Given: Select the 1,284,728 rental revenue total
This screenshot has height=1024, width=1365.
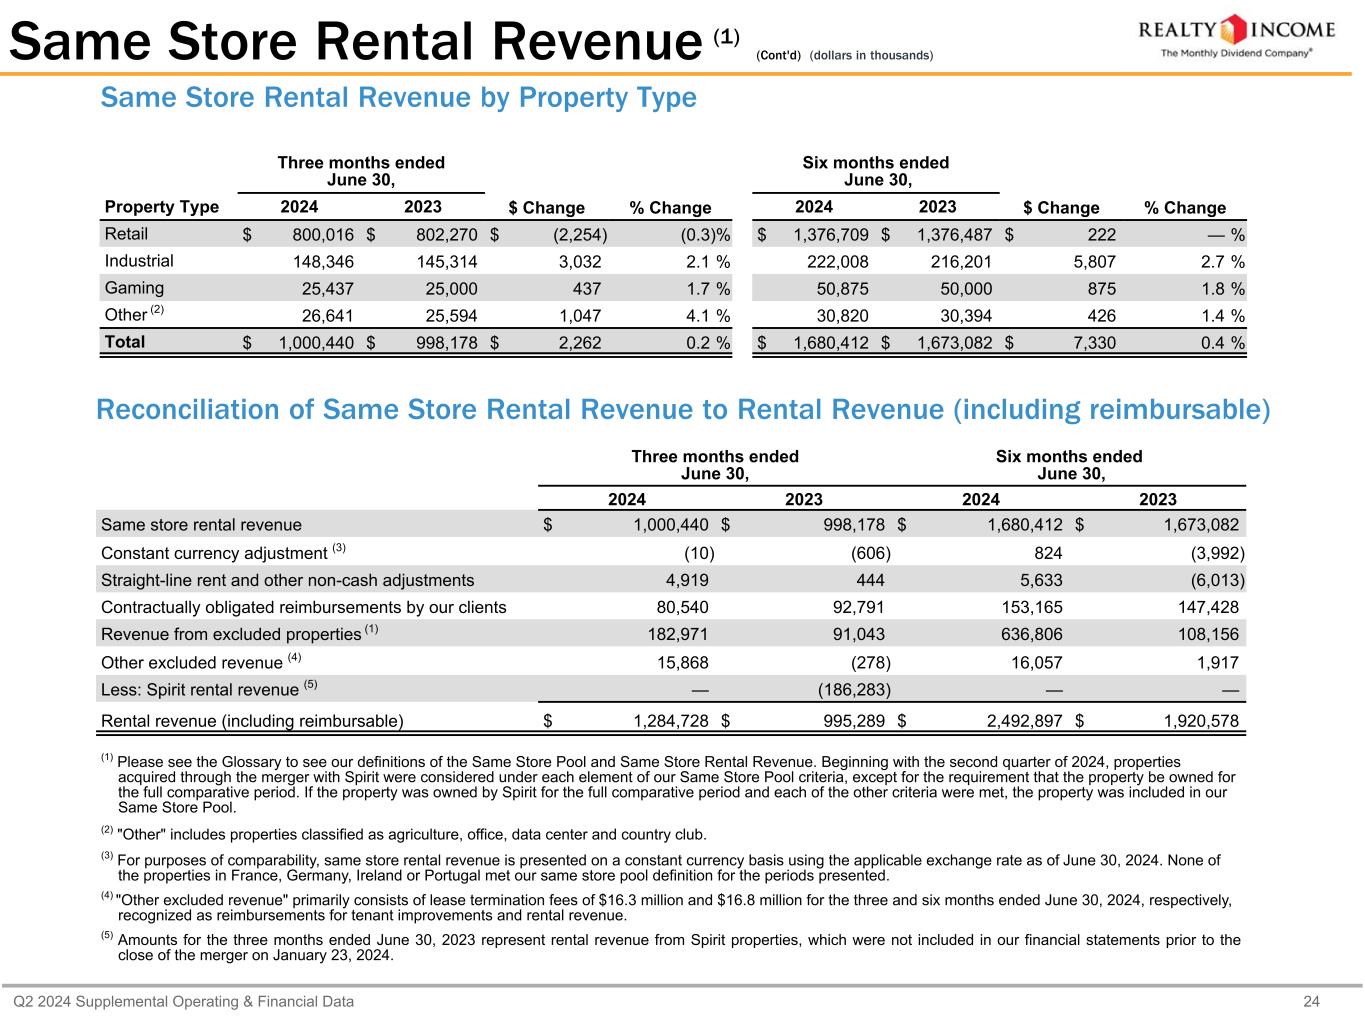Looking at the screenshot, I should [x=670, y=721].
